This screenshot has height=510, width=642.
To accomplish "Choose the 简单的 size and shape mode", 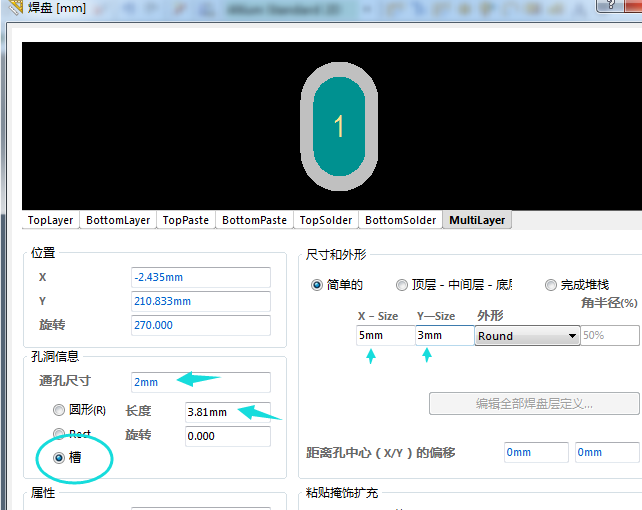I will (318, 285).
